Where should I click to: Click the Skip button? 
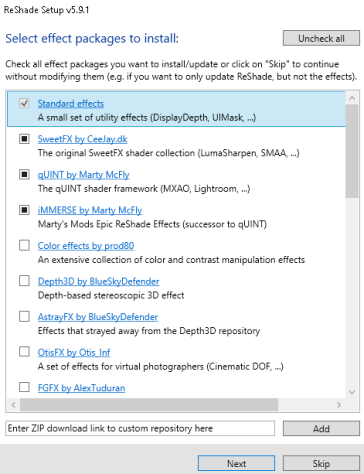click(321, 463)
